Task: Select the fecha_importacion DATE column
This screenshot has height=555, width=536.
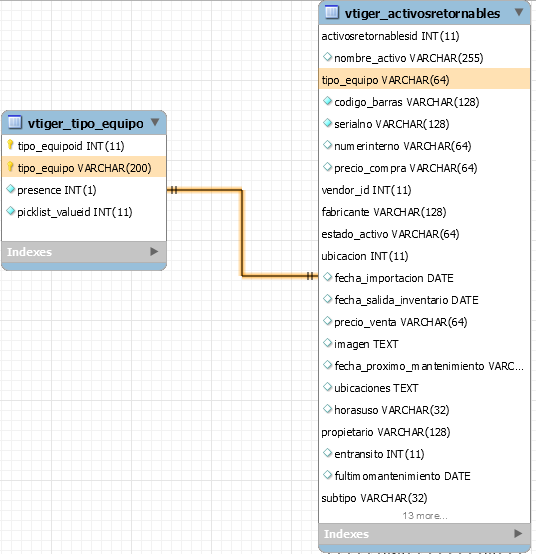Action: tap(424, 278)
